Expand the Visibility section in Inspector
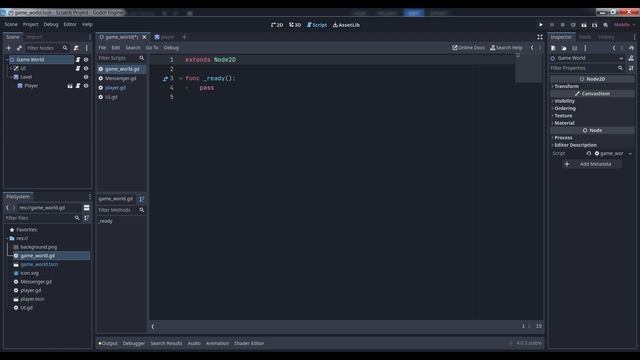The width and height of the screenshot is (640, 360). 564,101
